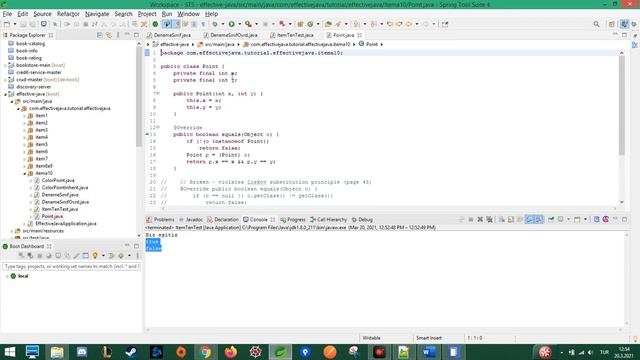Toggle Show Whitespace Characters in toolbar

pyautogui.click(x=203, y=24)
